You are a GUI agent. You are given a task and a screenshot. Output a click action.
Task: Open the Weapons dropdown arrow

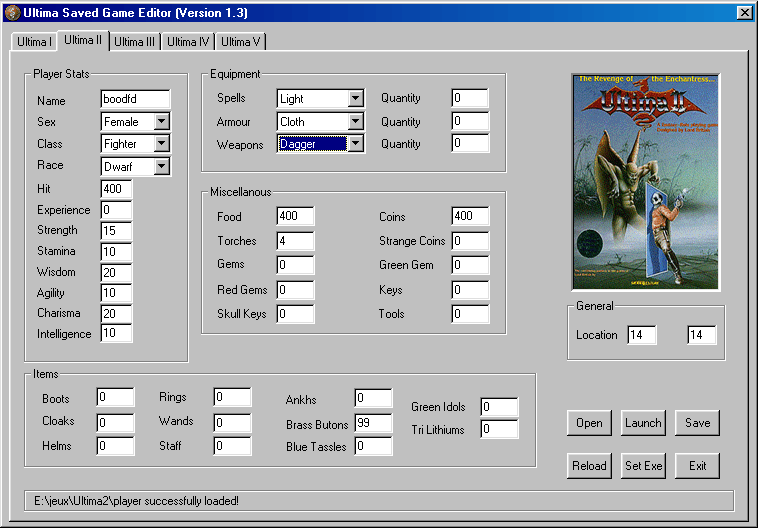point(355,144)
